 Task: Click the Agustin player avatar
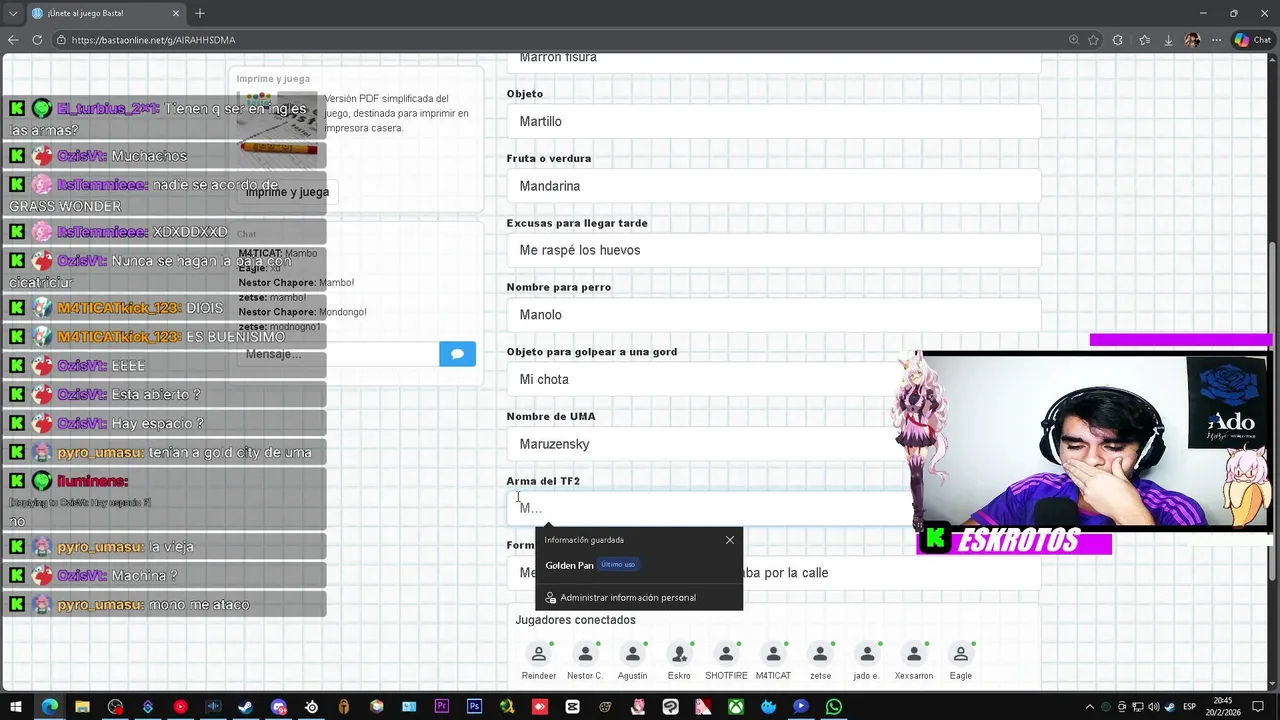pyautogui.click(x=632, y=654)
